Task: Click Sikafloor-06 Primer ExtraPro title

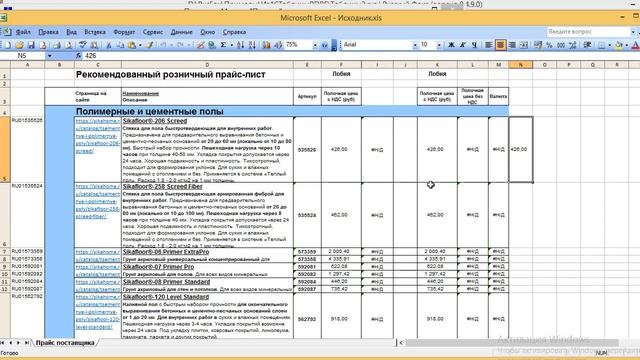Action: (x=166, y=252)
